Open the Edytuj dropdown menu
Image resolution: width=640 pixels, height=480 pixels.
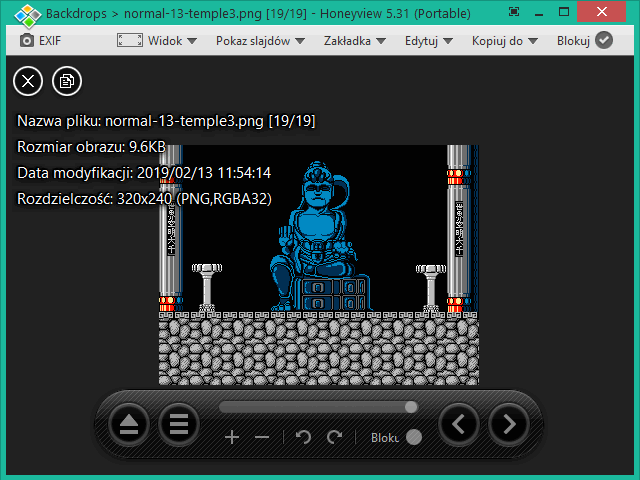click(x=428, y=41)
